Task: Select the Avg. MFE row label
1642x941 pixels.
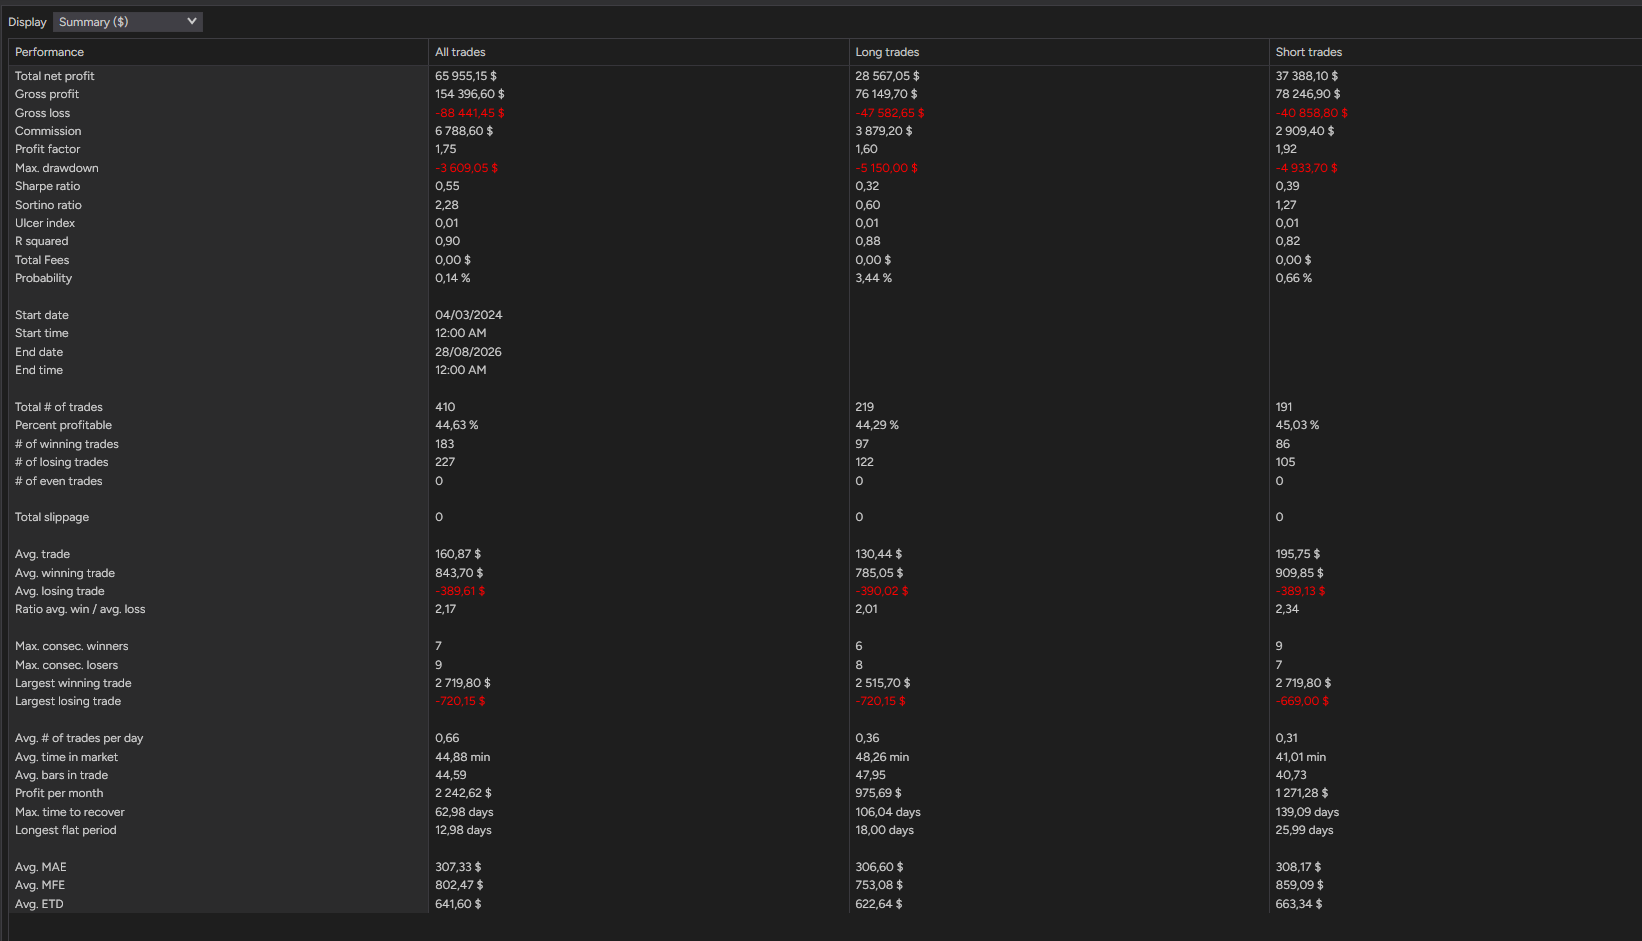Action: point(40,885)
